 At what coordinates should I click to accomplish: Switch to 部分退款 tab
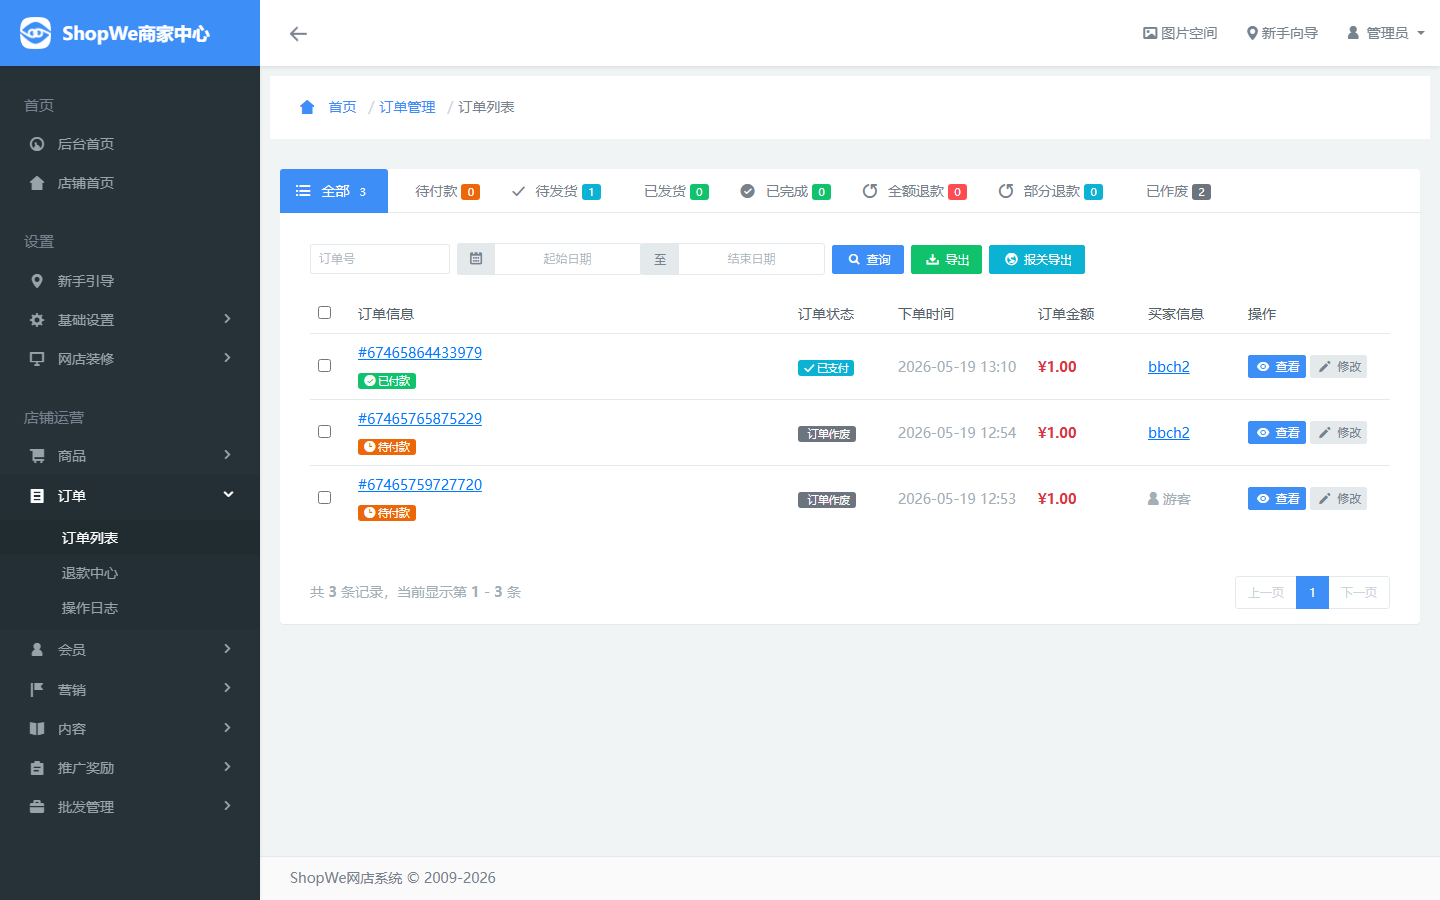(1050, 191)
